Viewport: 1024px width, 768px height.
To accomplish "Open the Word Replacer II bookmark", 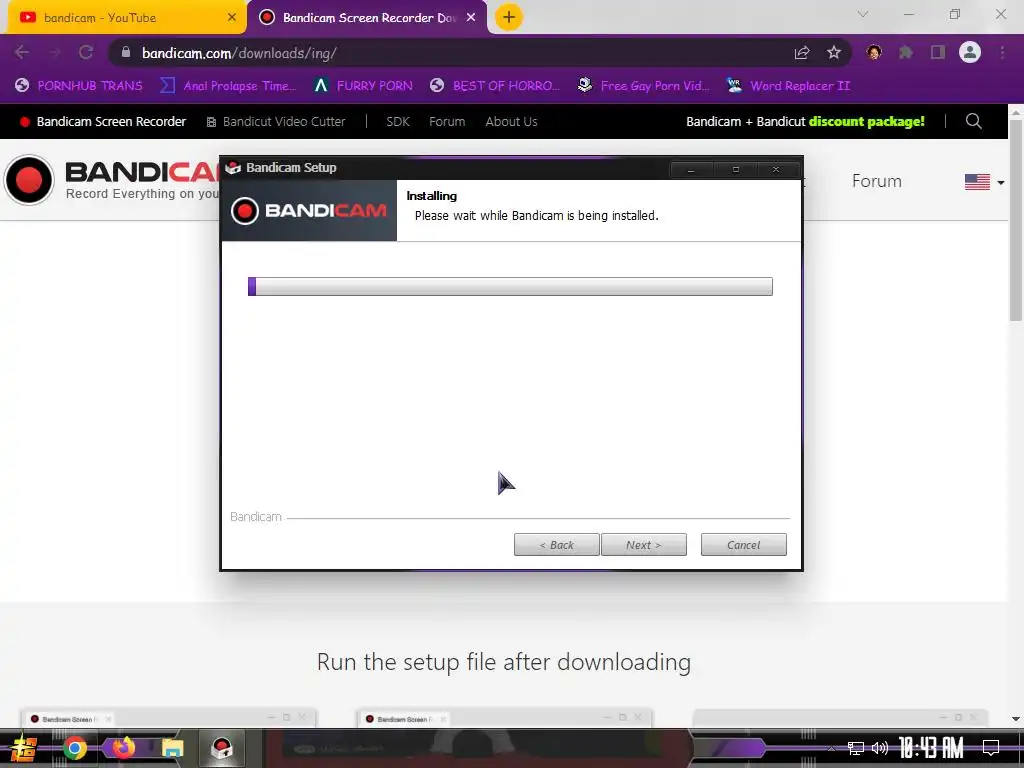I will click(788, 86).
